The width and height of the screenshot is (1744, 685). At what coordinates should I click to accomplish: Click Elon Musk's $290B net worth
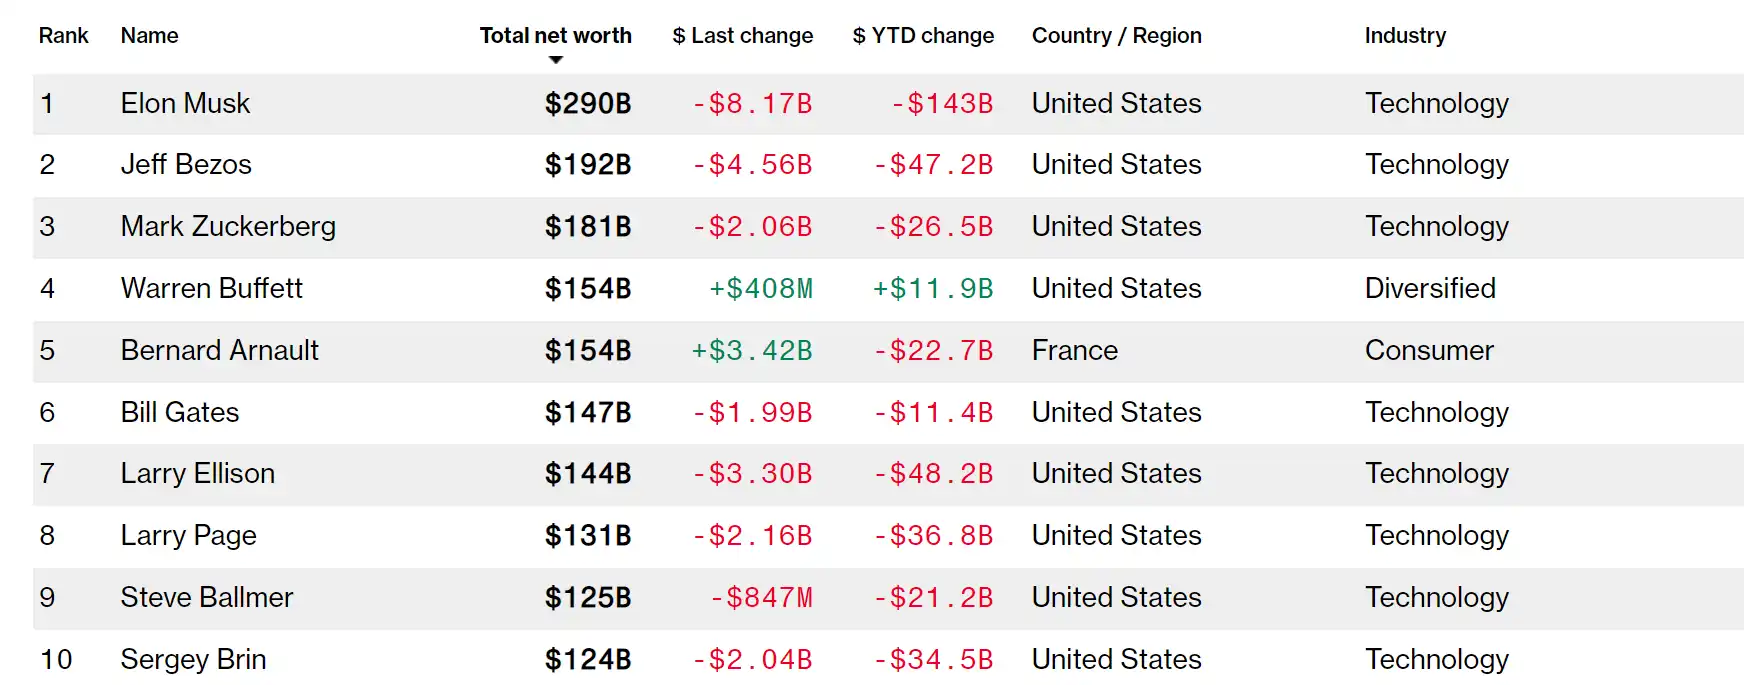pos(587,103)
